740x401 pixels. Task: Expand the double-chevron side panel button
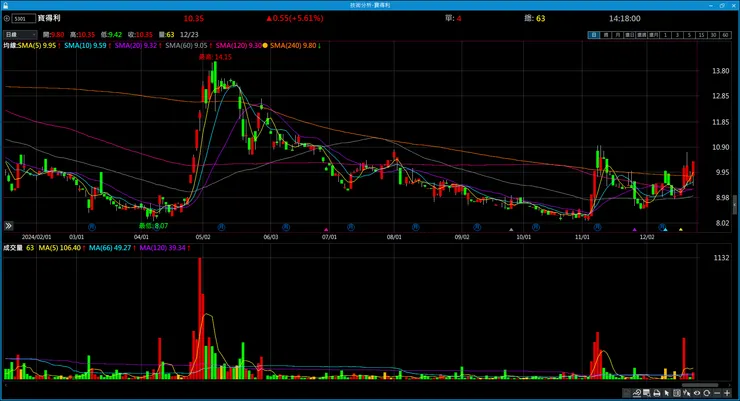[x=8, y=226]
